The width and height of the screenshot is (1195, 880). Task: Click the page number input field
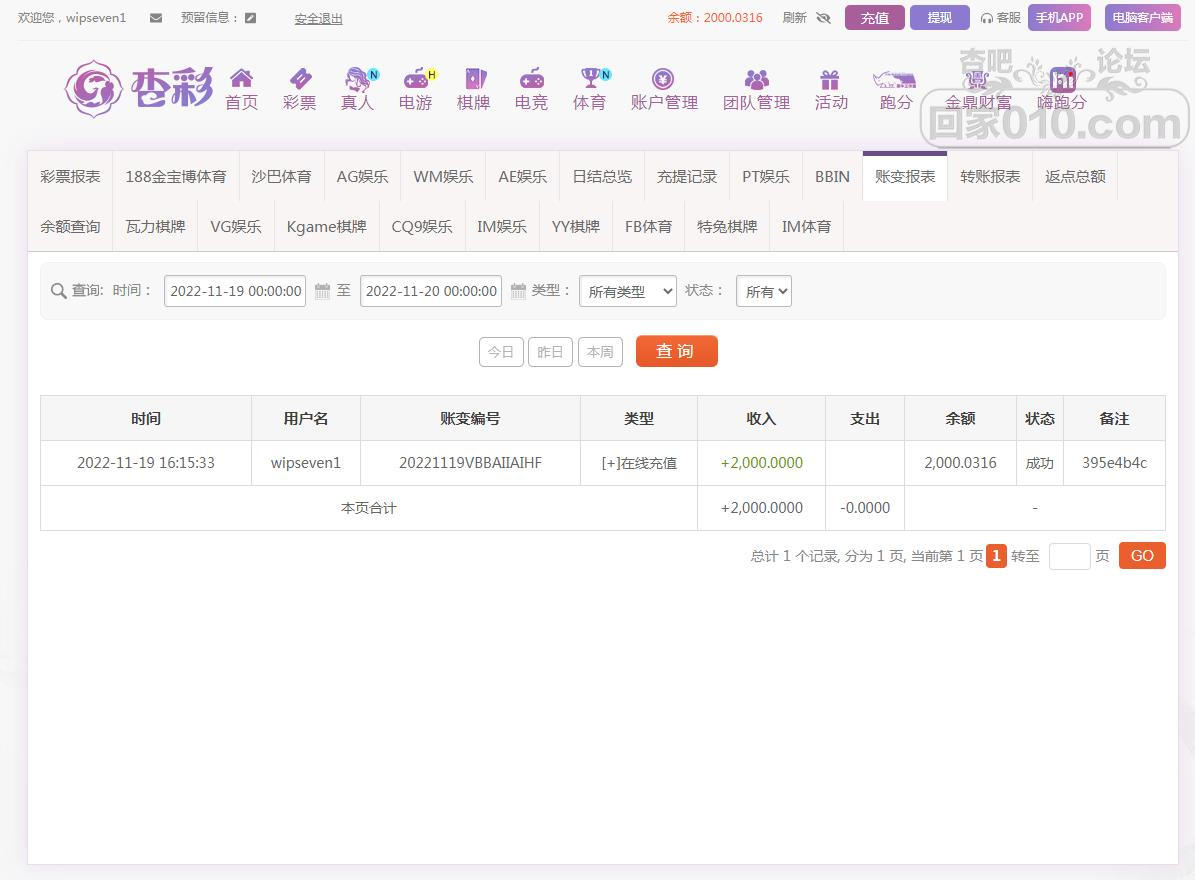point(1069,556)
